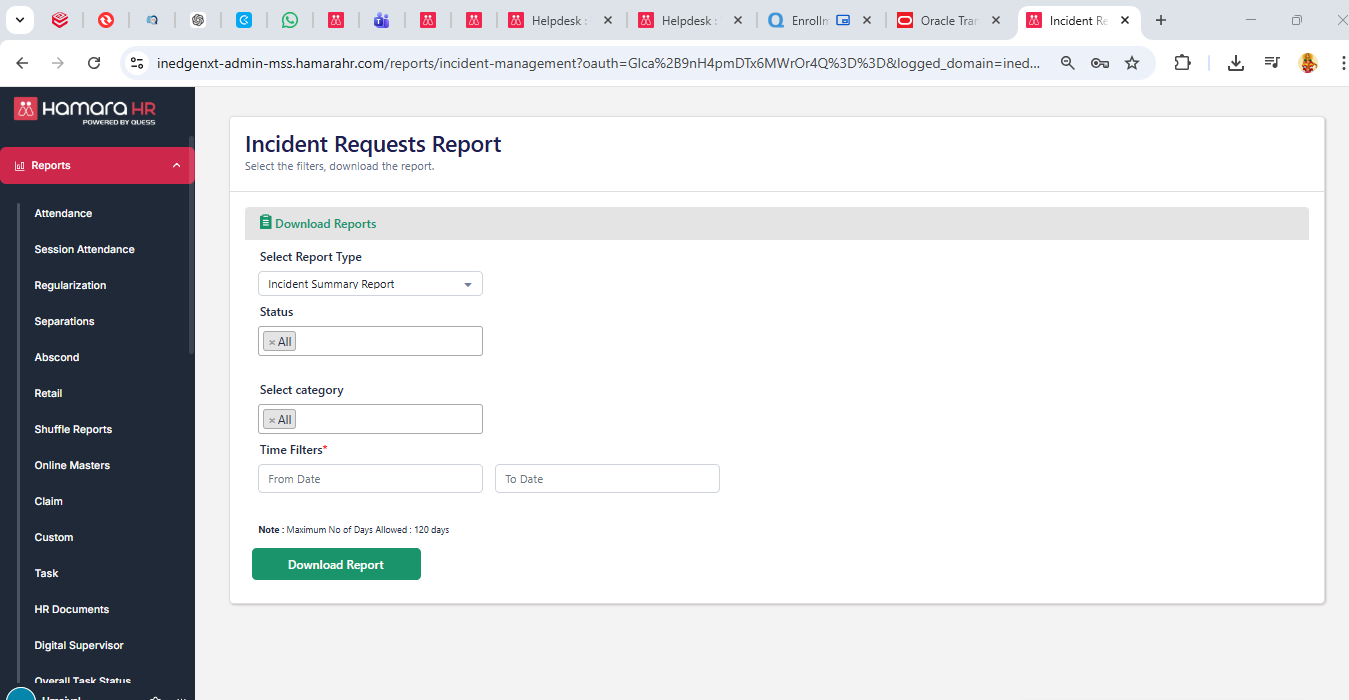Screen dimensions: 1349x700
Task: Open the Chrome profile avatar
Action: (1308, 63)
